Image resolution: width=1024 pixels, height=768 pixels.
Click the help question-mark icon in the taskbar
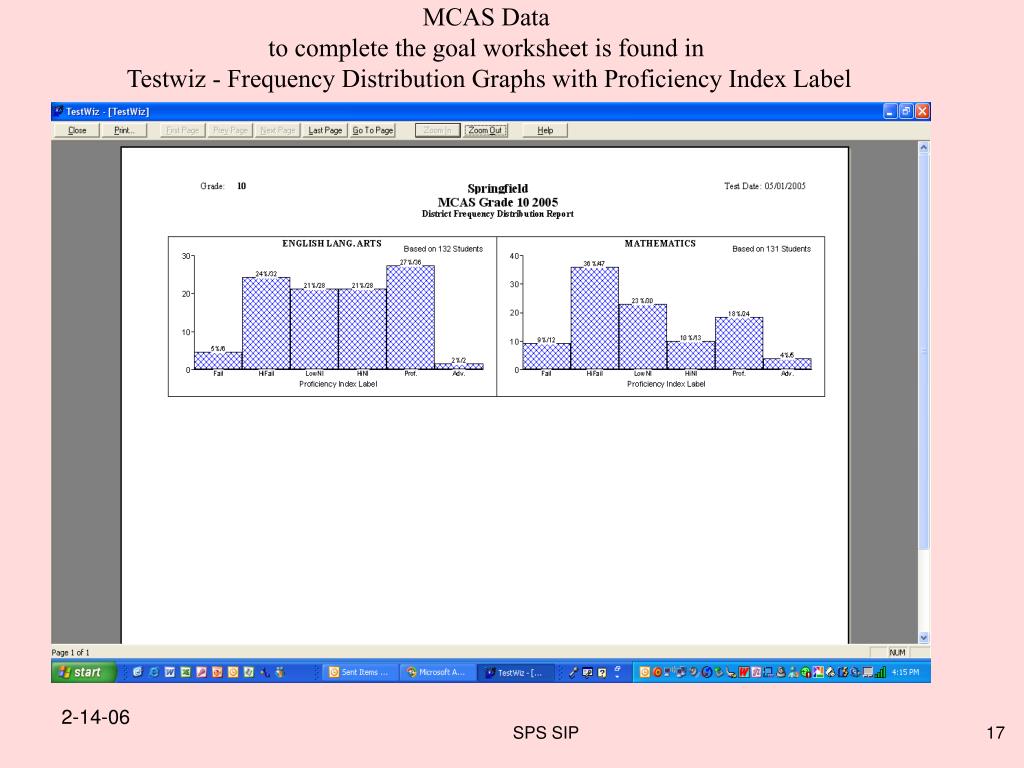click(x=602, y=672)
